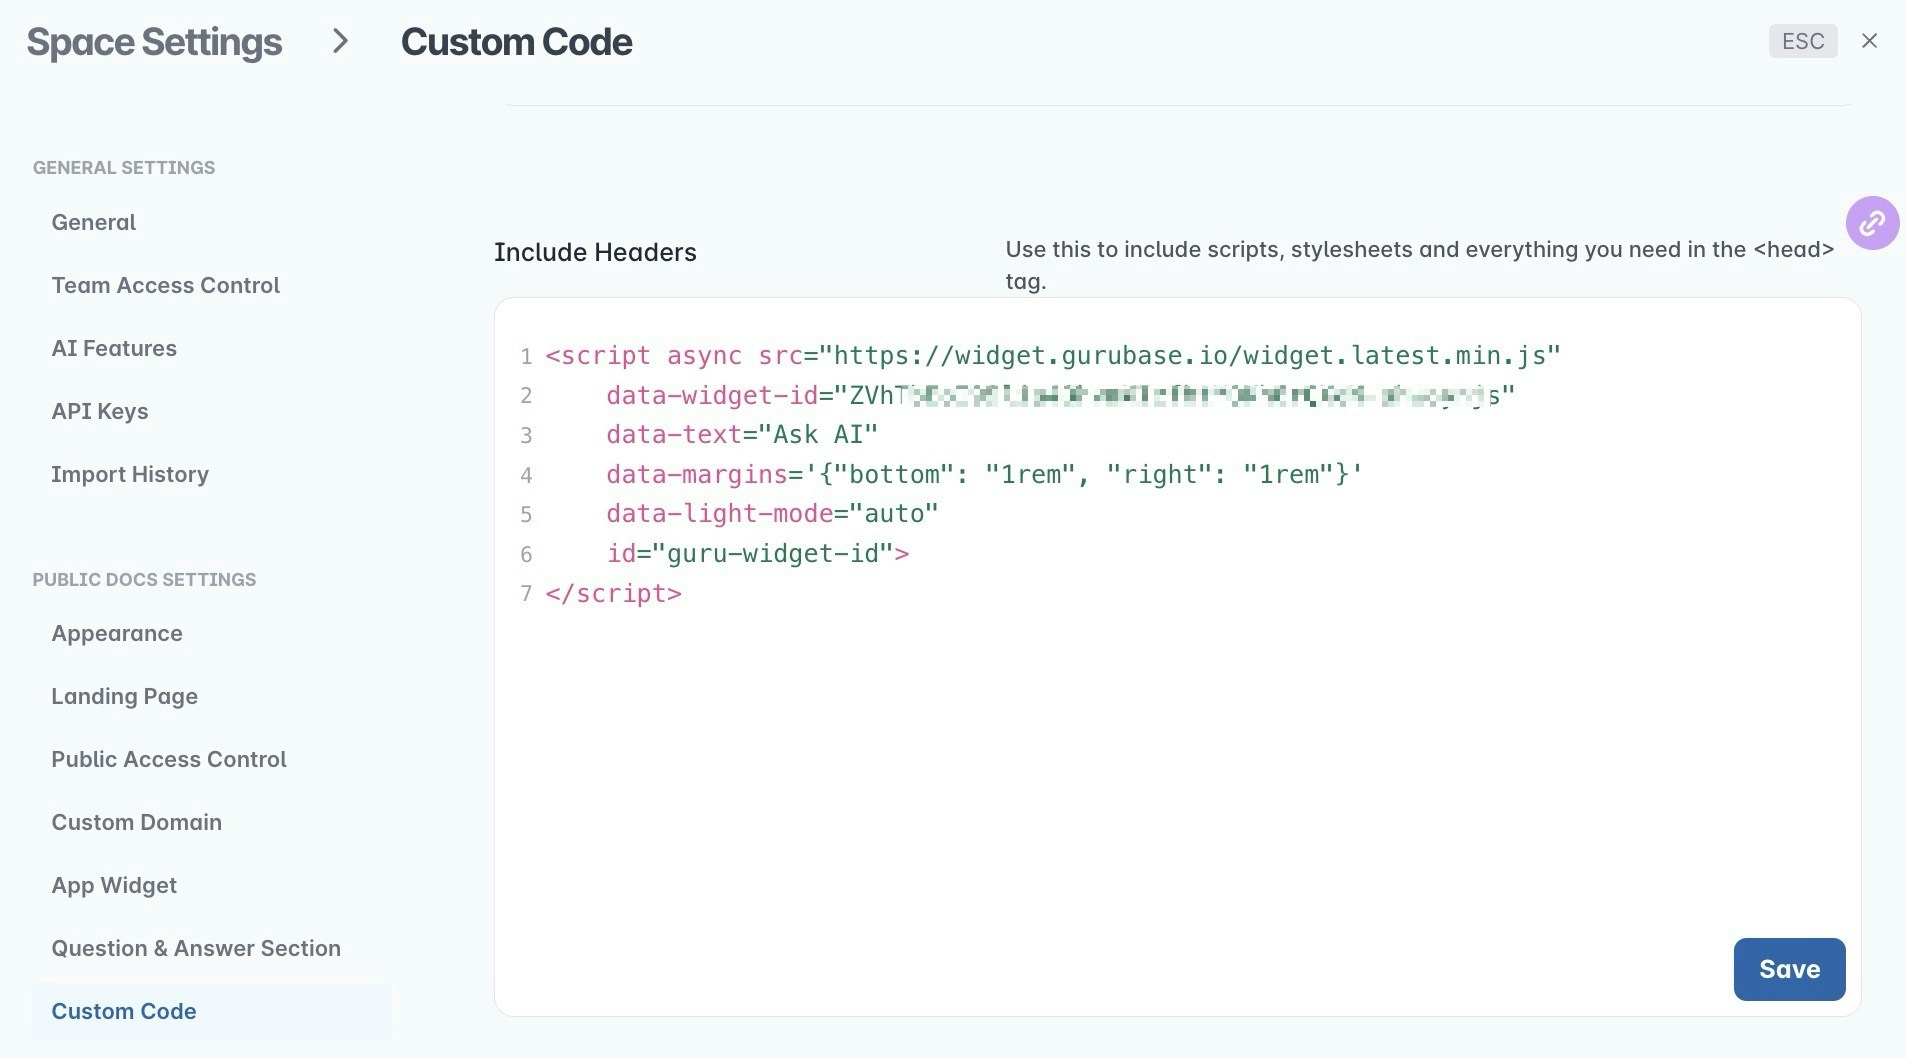Click the ESC button
The height and width of the screenshot is (1058, 1906).
[1803, 41]
